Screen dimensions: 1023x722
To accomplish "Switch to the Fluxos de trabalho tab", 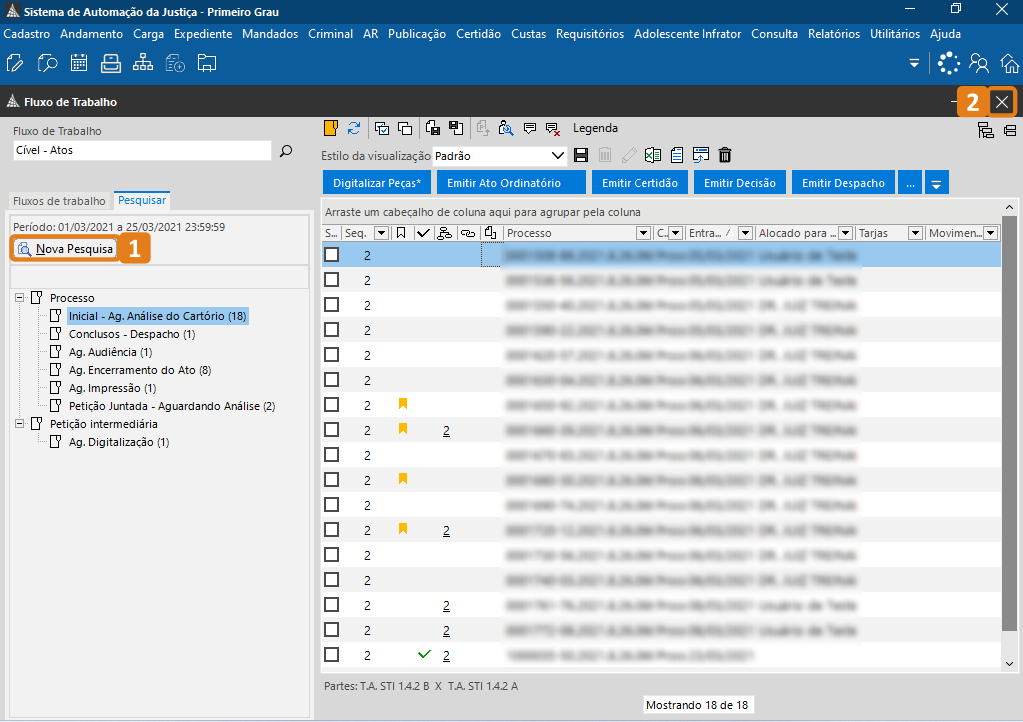I will point(59,201).
